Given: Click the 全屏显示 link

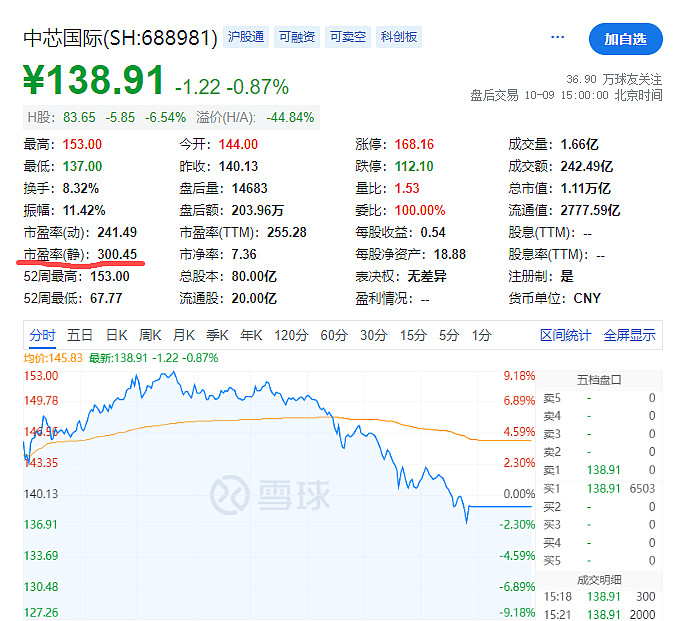Looking at the screenshot, I should pos(629,335).
